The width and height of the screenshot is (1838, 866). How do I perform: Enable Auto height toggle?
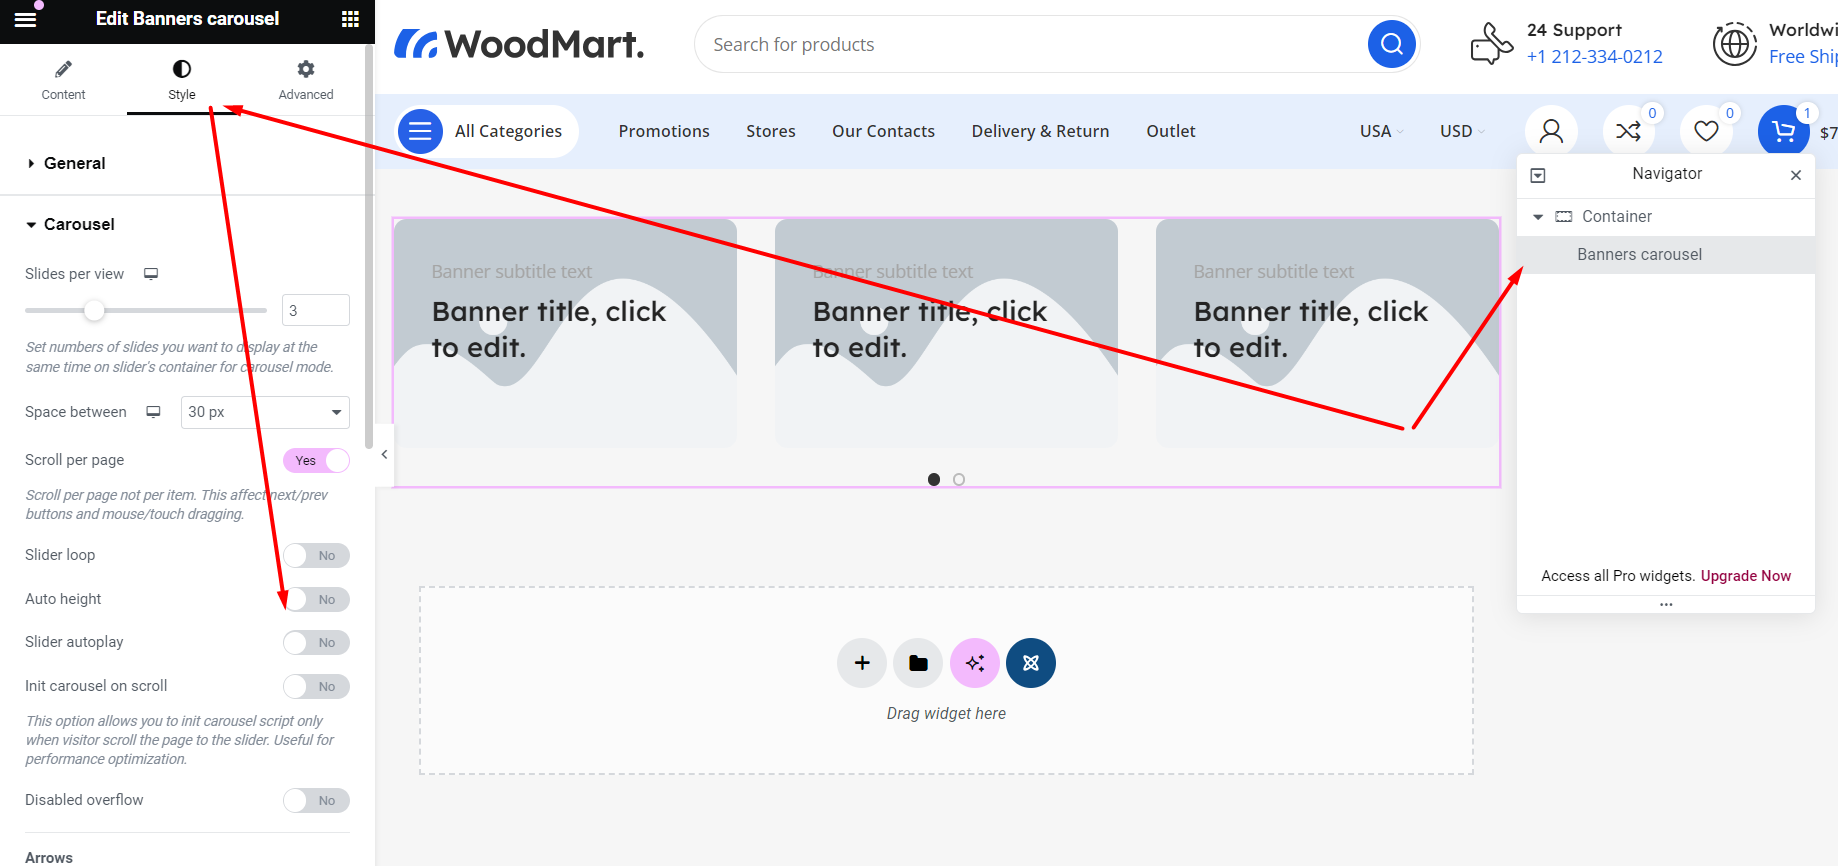[316, 599]
